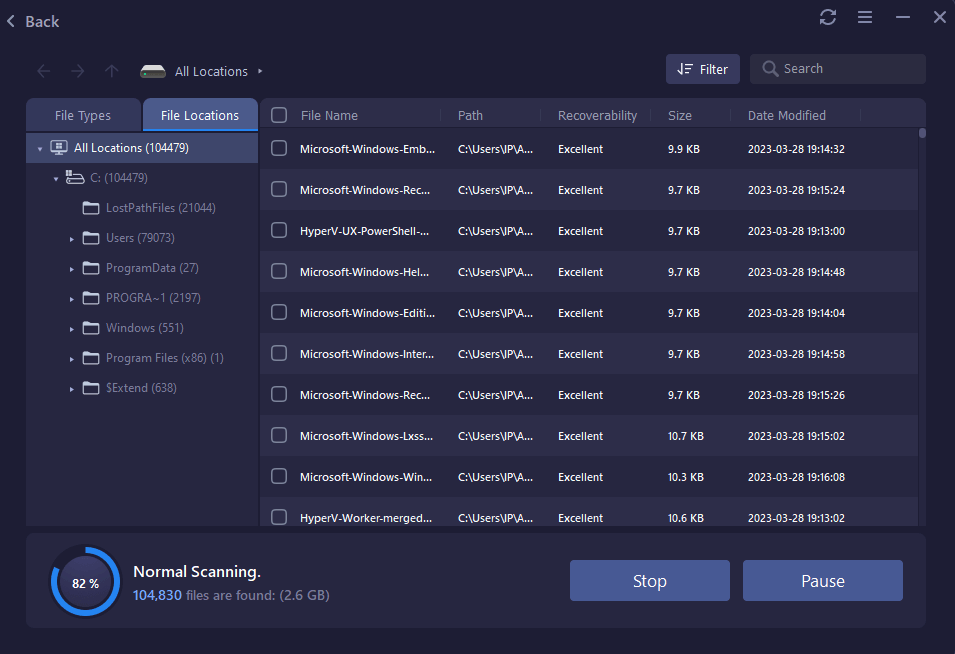Image resolution: width=955 pixels, height=654 pixels.
Task: Stop the current scan
Action: [649, 580]
